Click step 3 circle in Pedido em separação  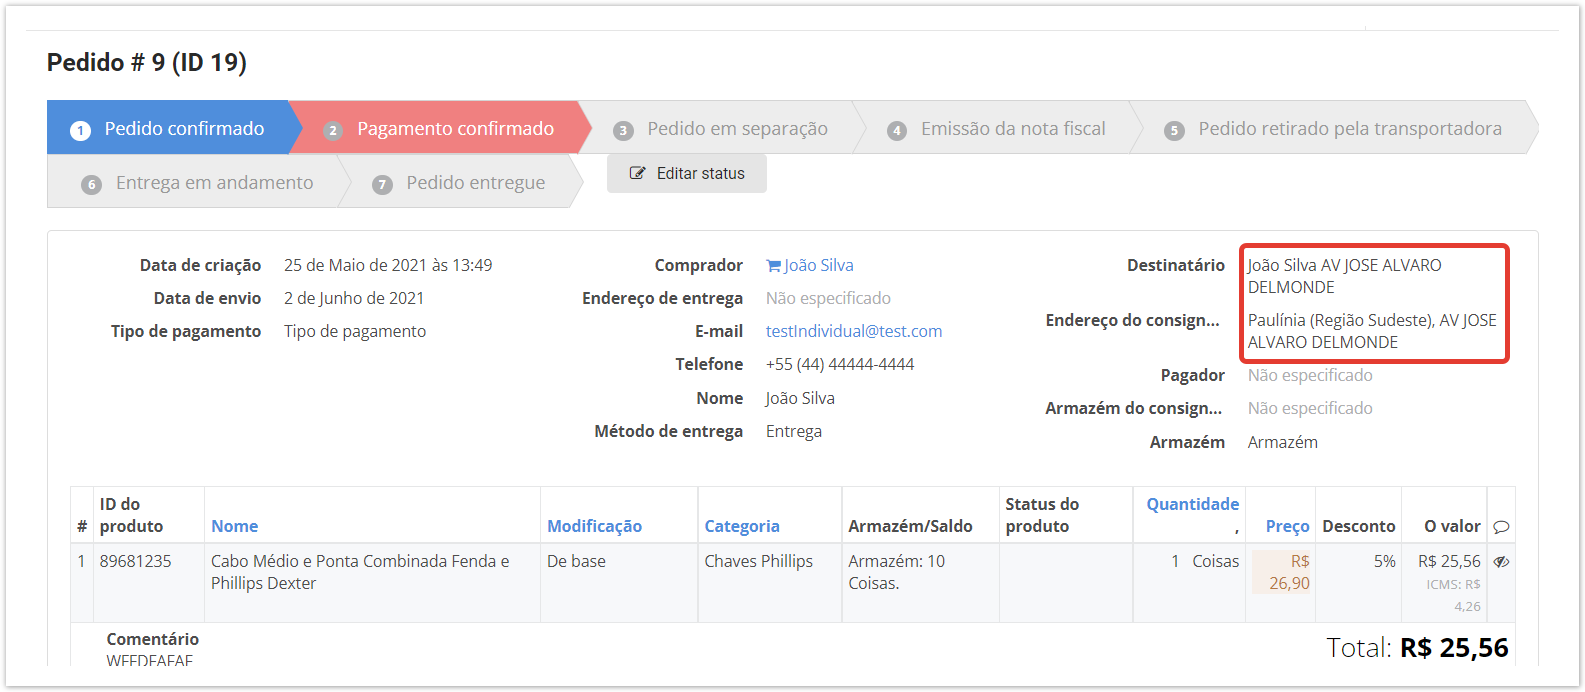tap(624, 130)
